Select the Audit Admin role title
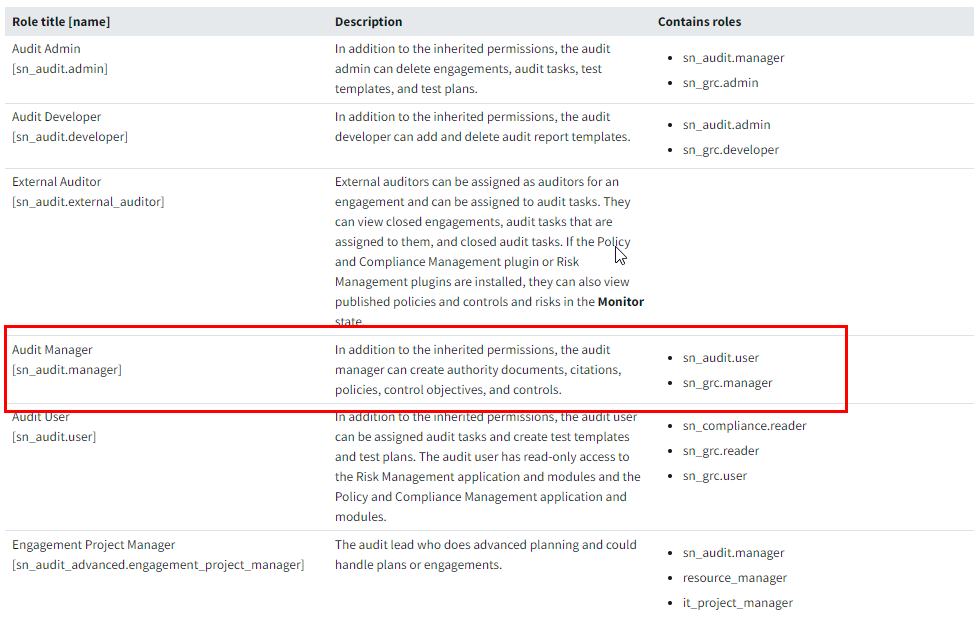This screenshot has width=980, height=620. 46,49
